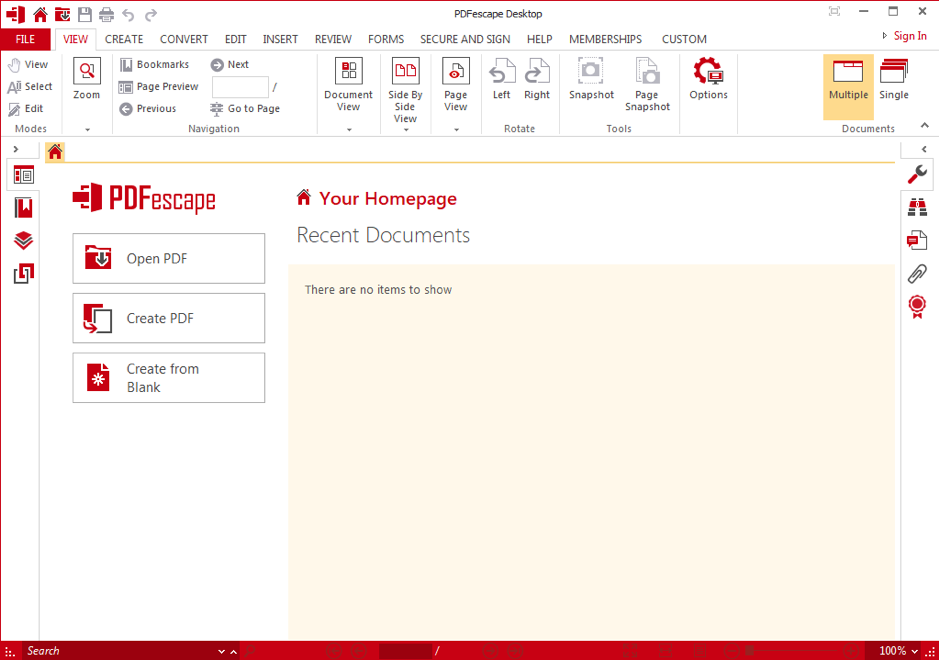Open the comments panel on right sidebar

tap(917, 240)
